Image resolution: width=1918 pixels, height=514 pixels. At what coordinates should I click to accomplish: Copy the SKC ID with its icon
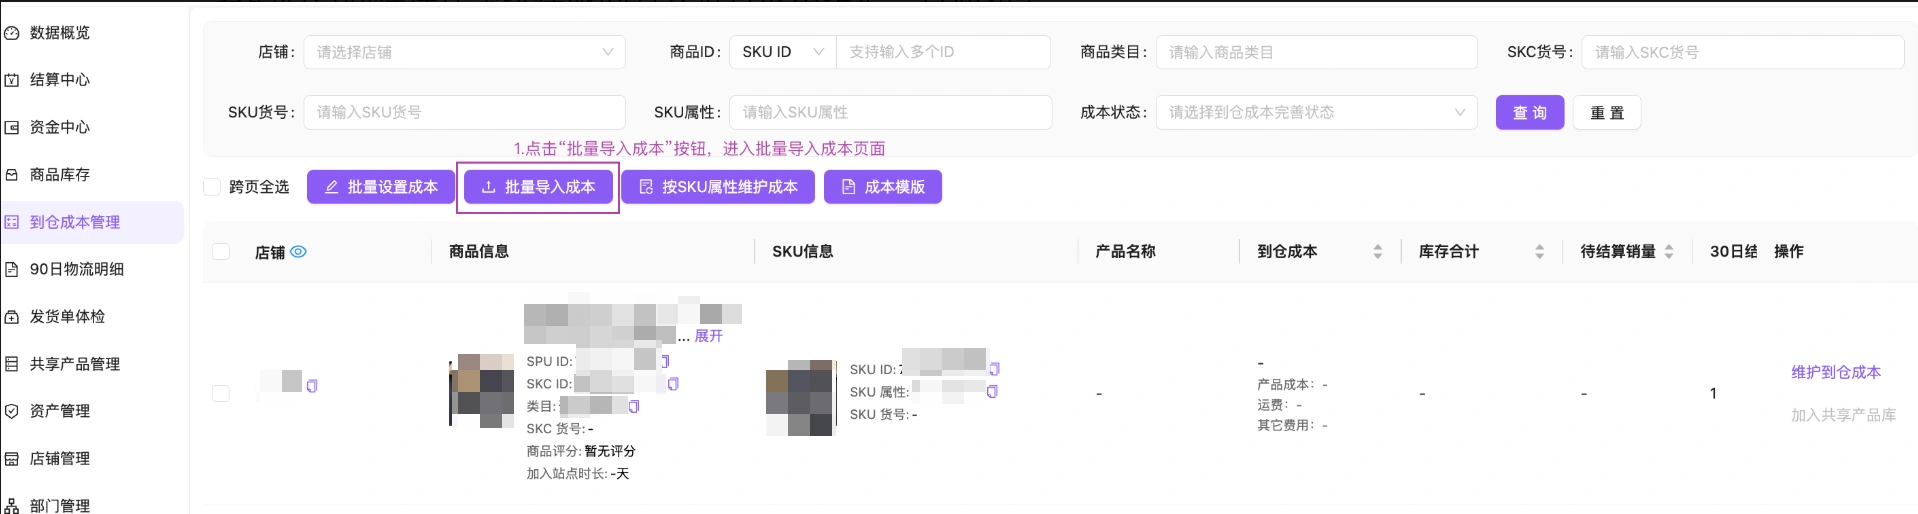(673, 384)
